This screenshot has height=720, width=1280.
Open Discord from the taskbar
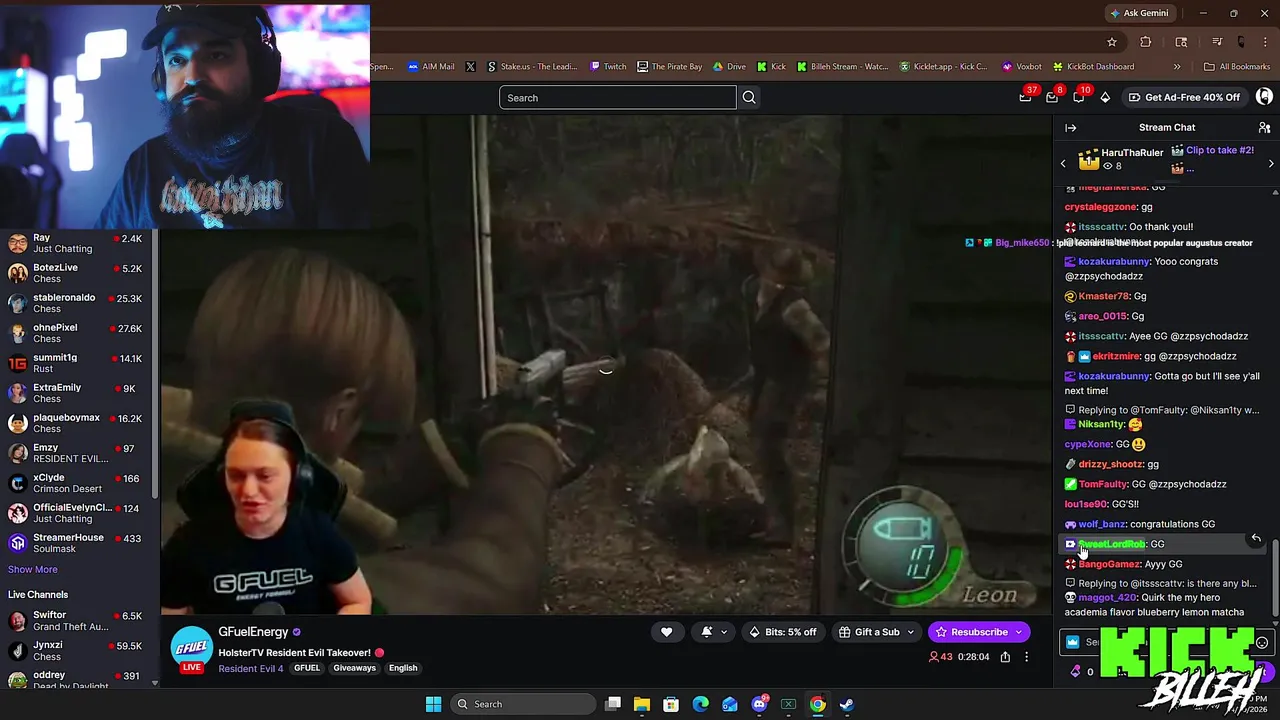(759, 704)
